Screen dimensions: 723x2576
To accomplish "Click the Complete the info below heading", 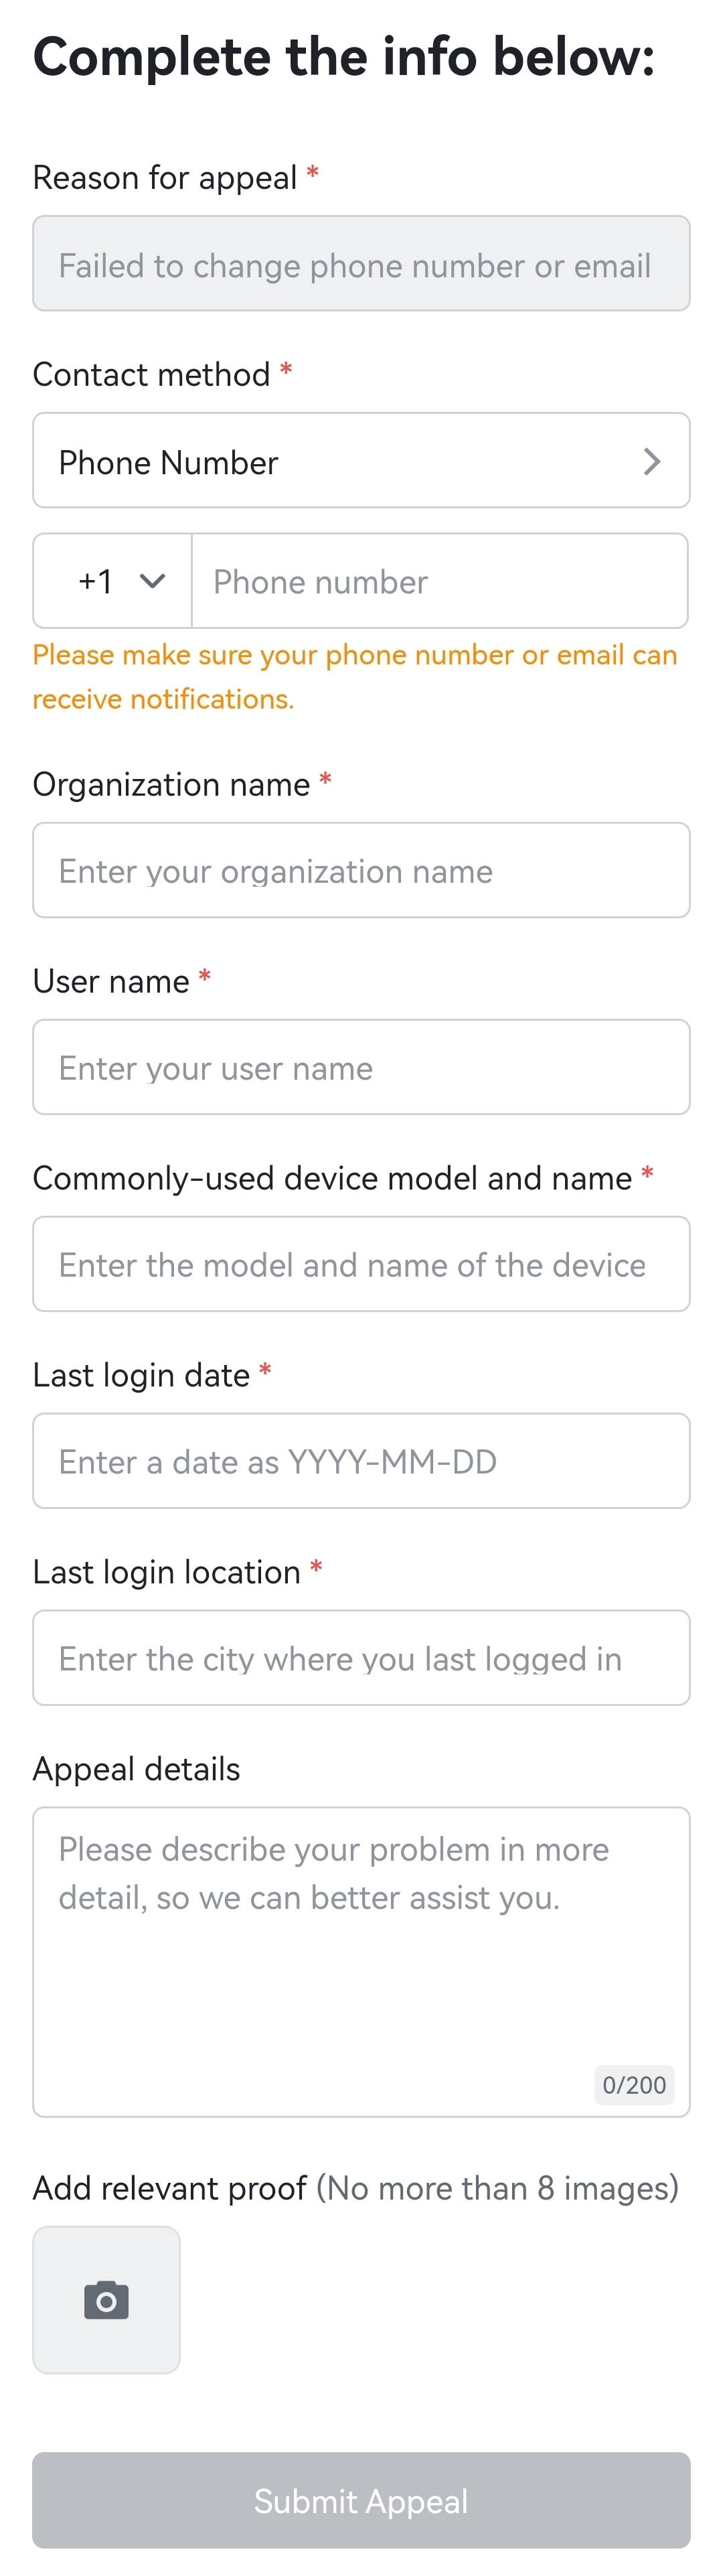I will click(344, 57).
